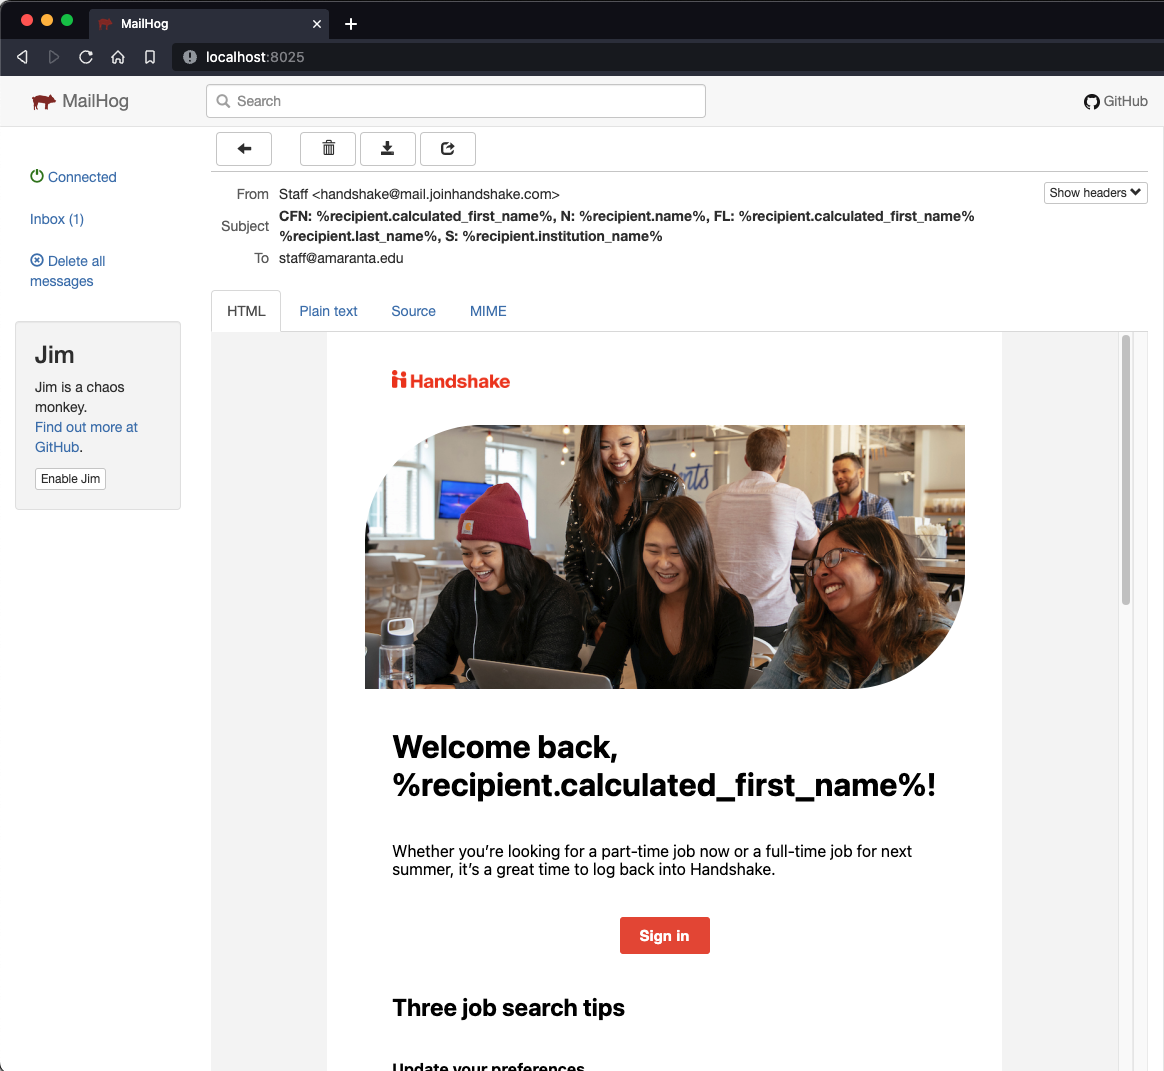
Task: Delete this message with the trash icon
Action: [328, 149]
